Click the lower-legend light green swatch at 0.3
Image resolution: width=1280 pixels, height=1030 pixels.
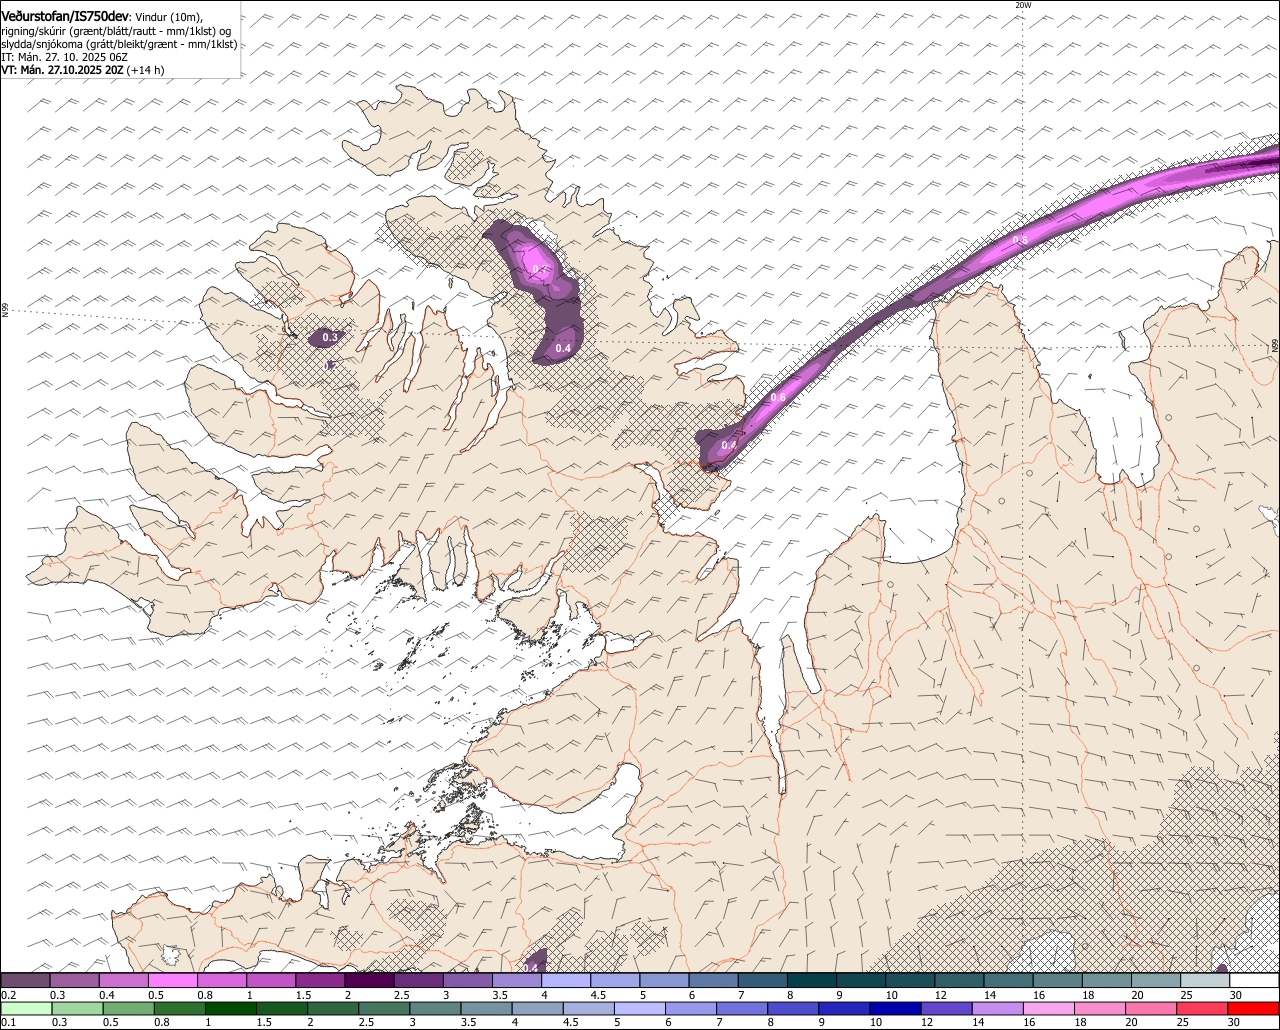coord(77,1008)
